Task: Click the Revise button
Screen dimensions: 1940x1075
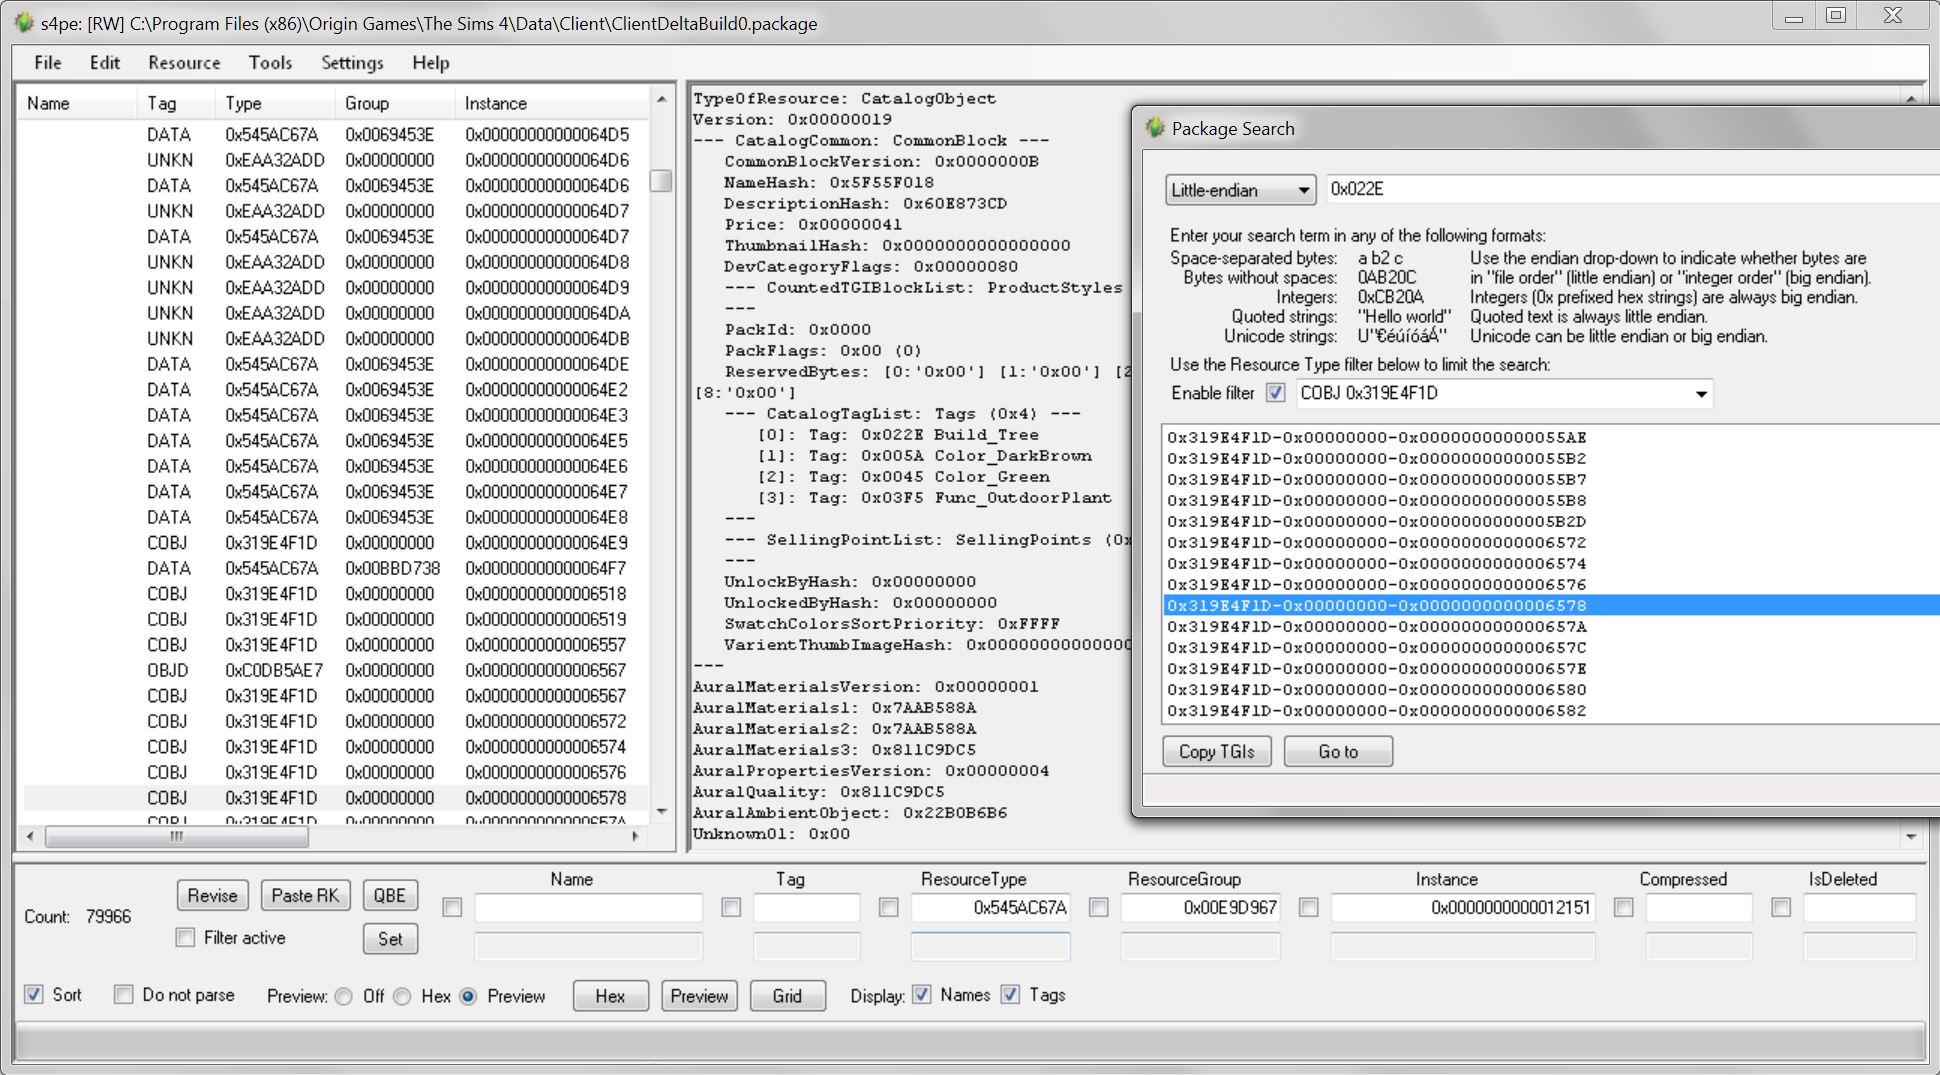Action: coord(212,895)
